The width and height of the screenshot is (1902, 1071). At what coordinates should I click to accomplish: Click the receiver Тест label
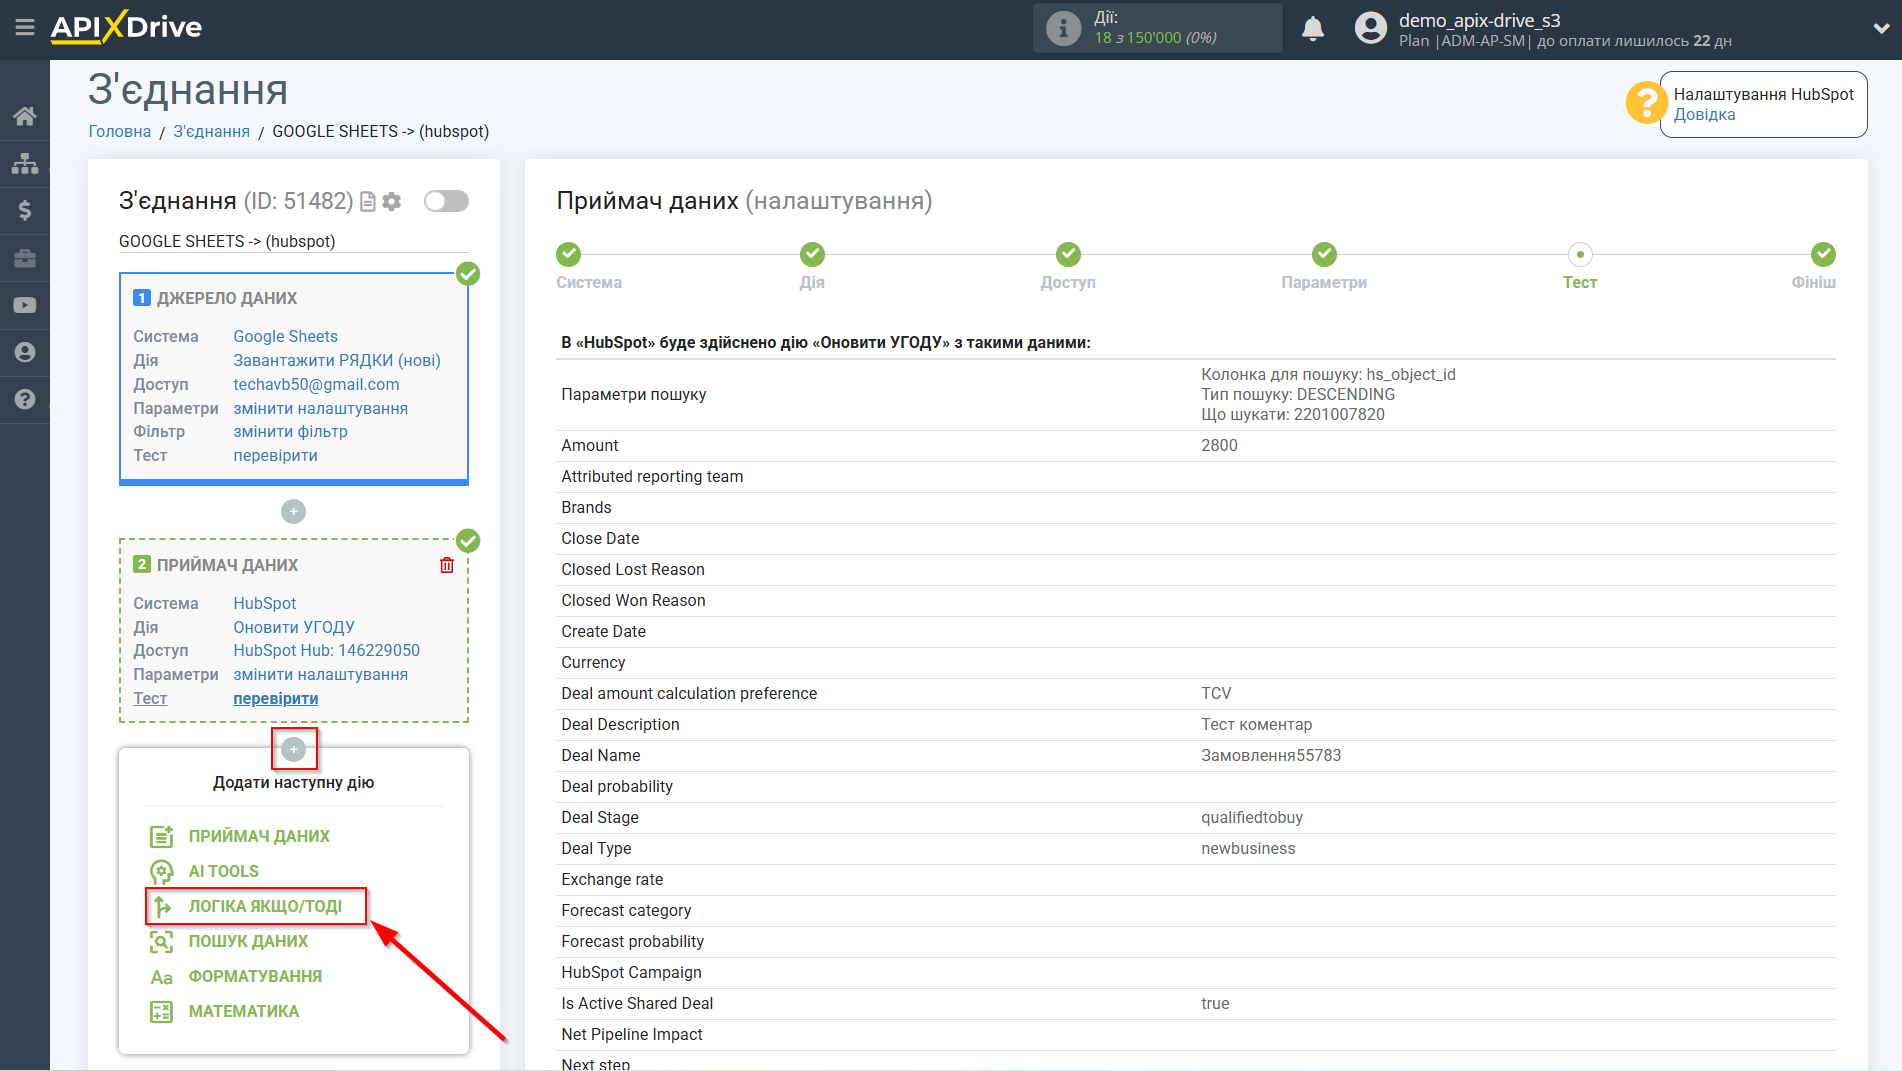click(150, 698)
